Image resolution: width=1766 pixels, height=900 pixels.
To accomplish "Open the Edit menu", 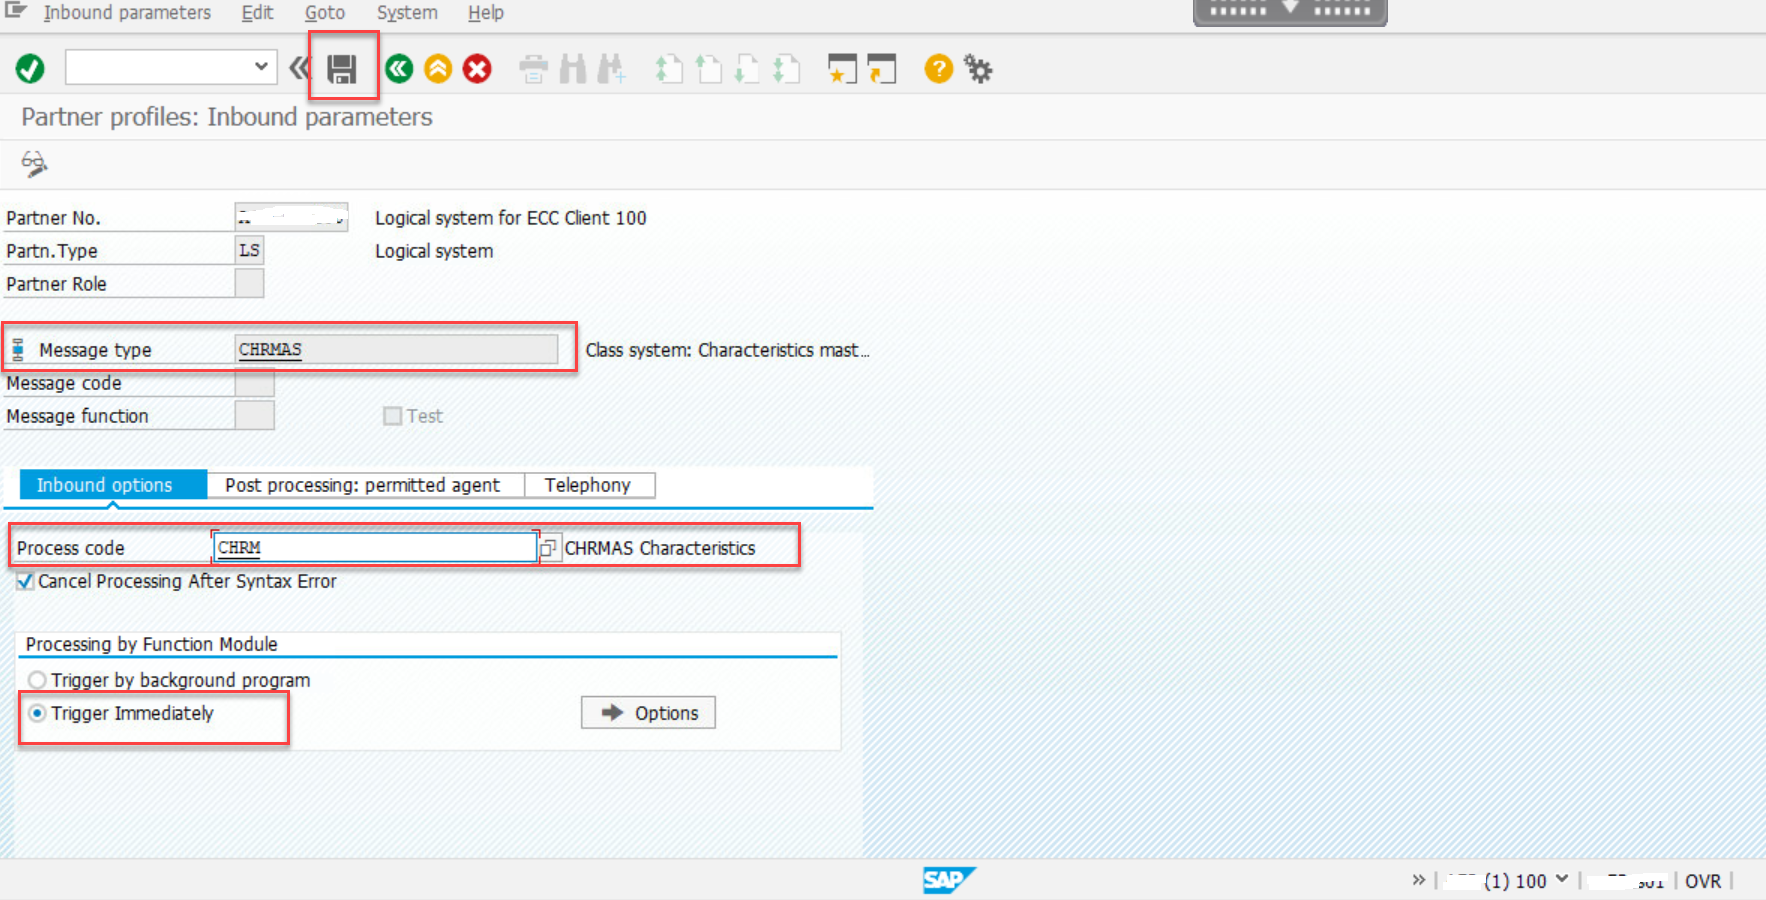I will pyautogui.click(x=257, y=13).
